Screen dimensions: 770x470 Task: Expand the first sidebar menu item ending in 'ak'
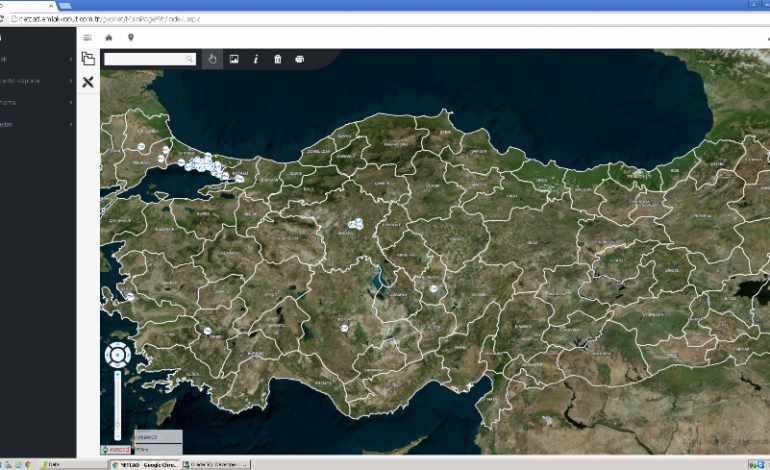click(x=37, y=59)
